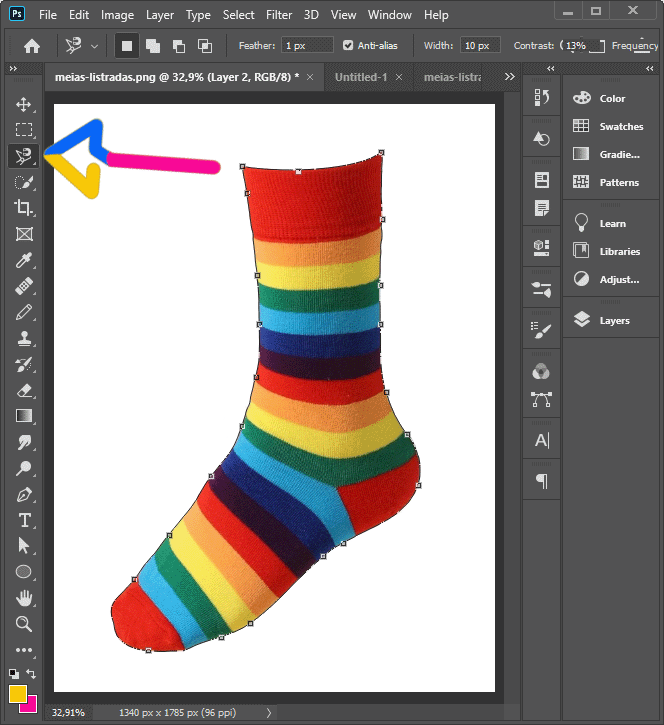
Task: Open the Edit Toolbar three-dots menu
Action: pos(24,650)
